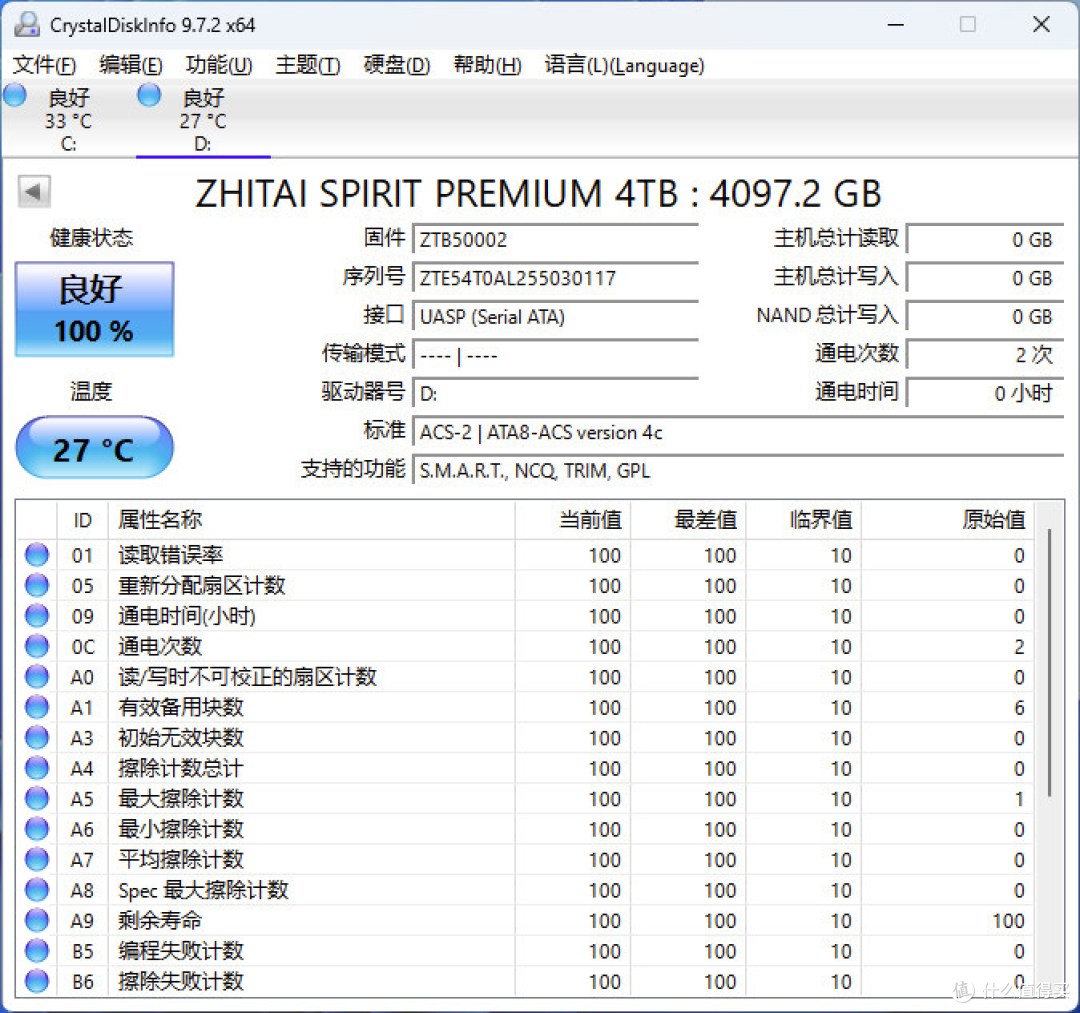The height and width of the screenshot is (1013, 1080).
Task: Click the 通电时间 value 0 小时
Action: pos(986,394)
